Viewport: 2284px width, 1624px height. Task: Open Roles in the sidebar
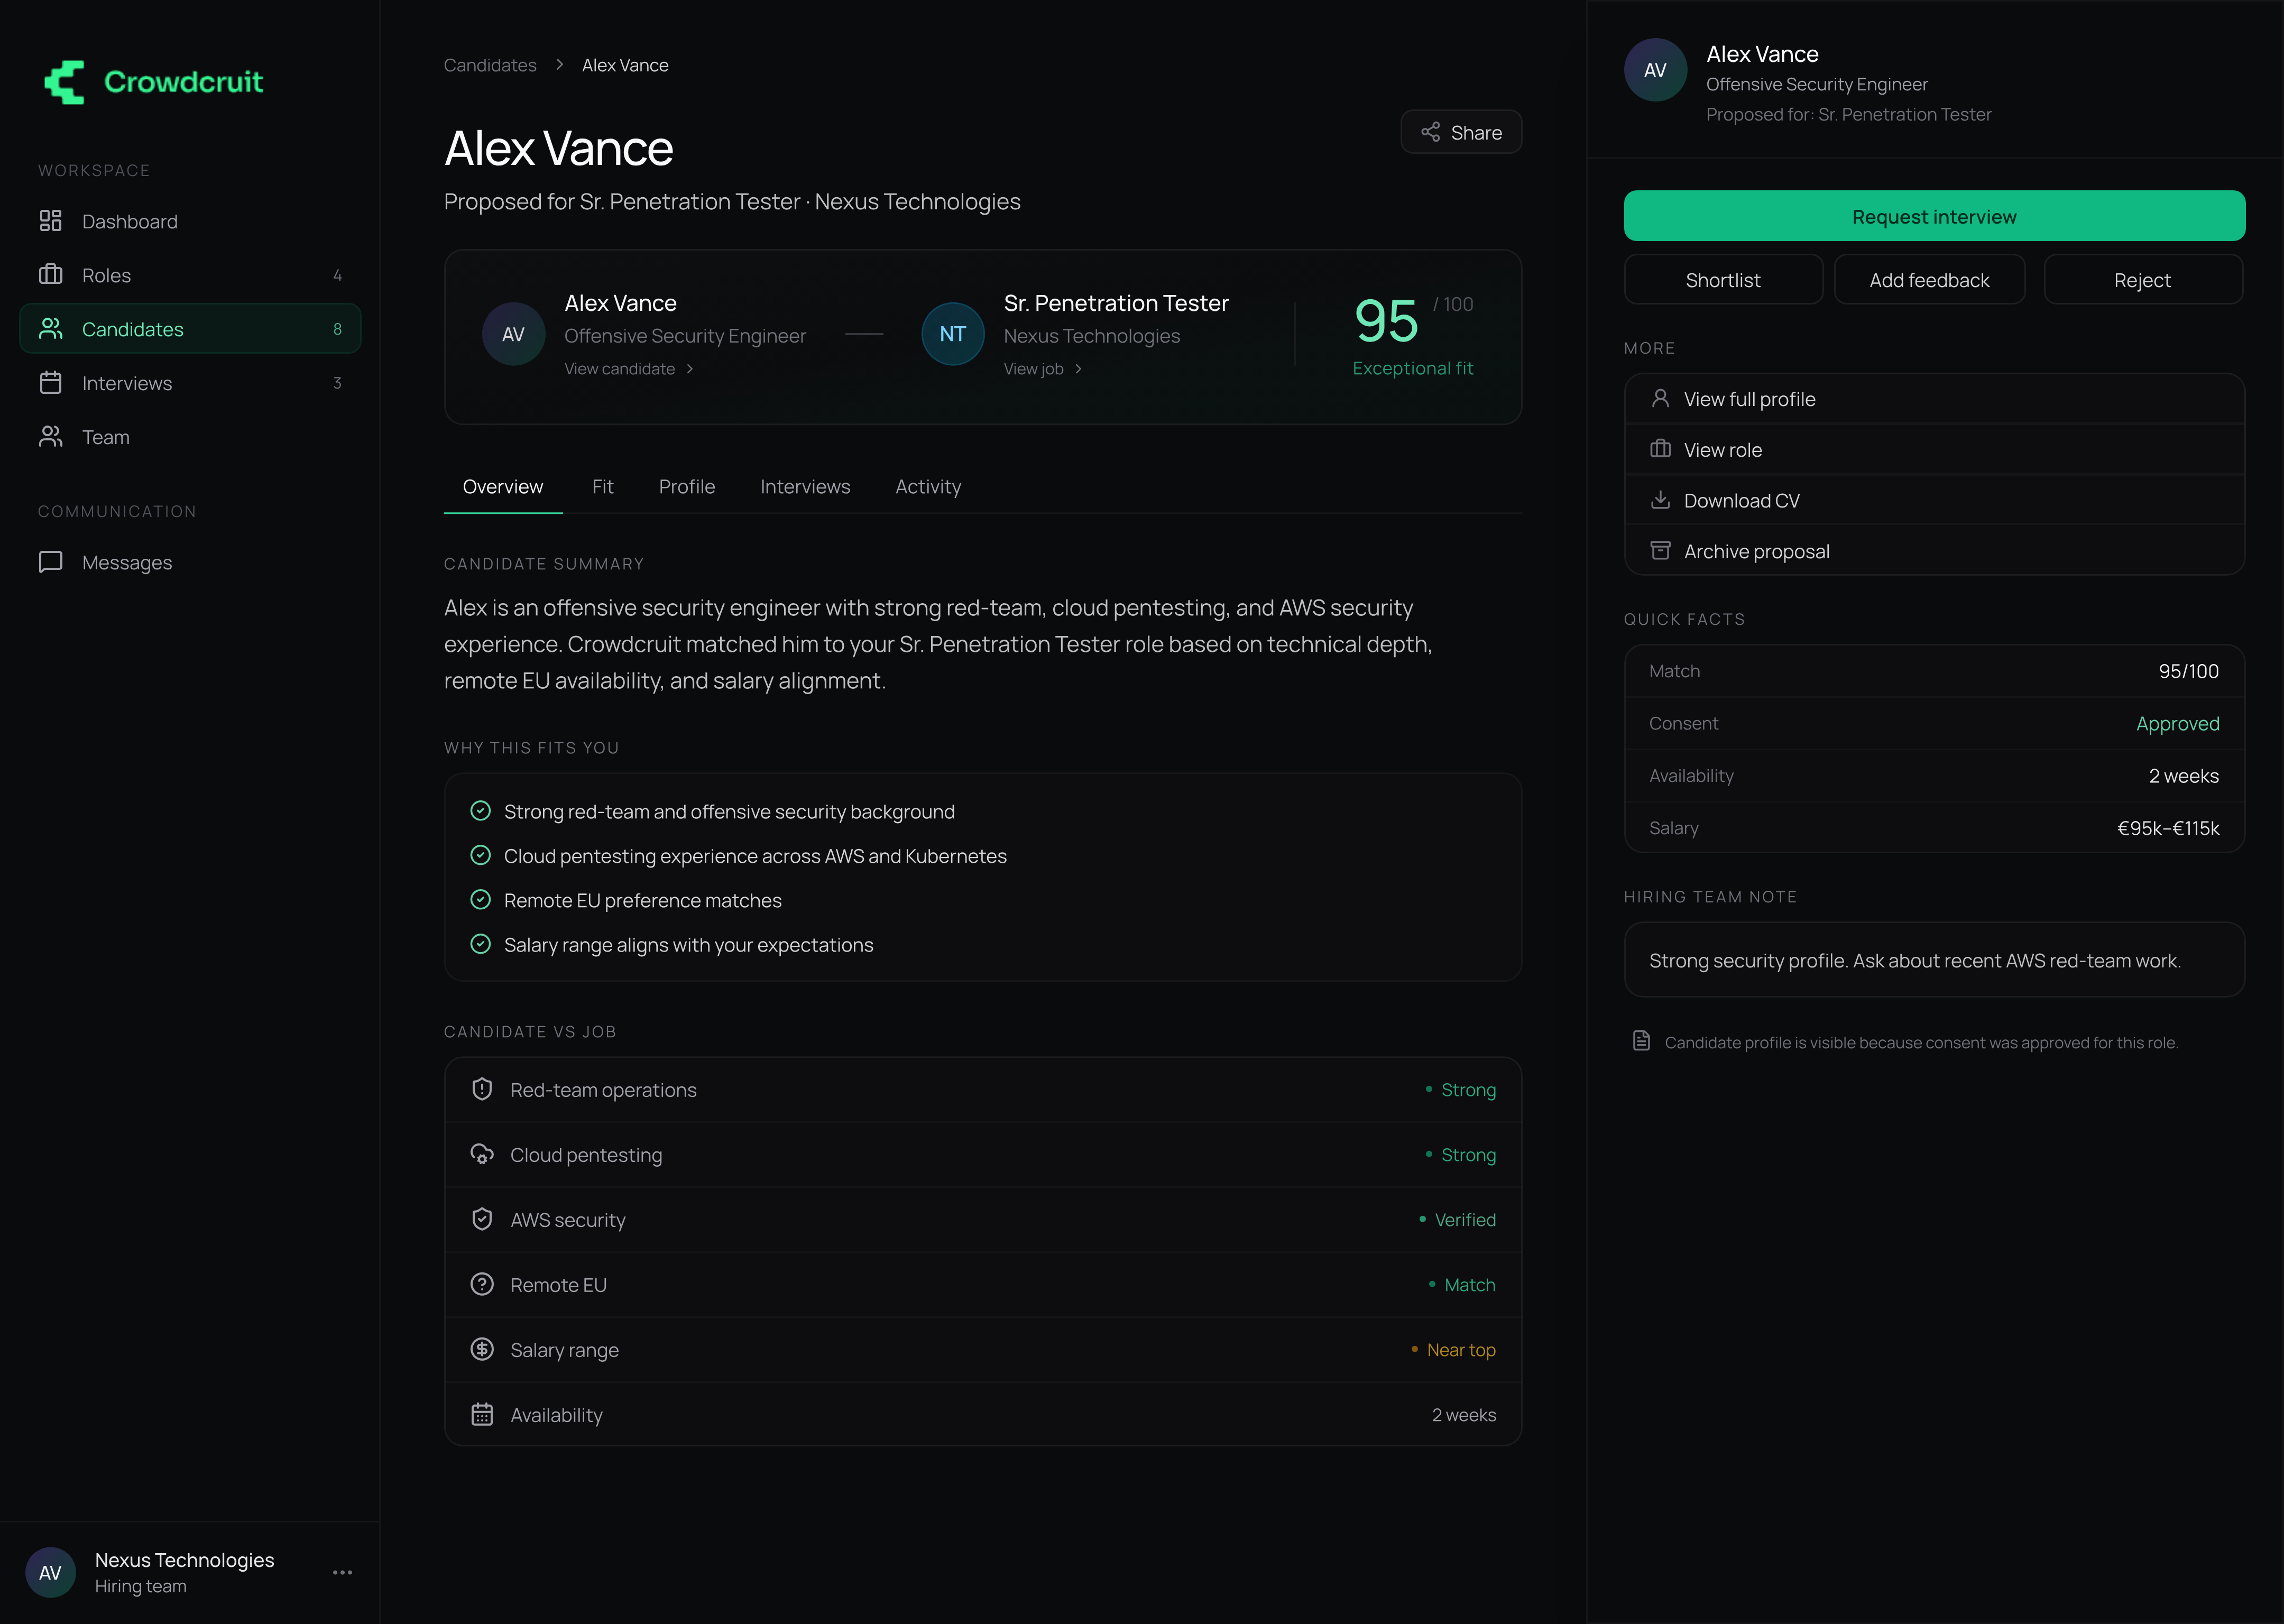pos(190,274)
